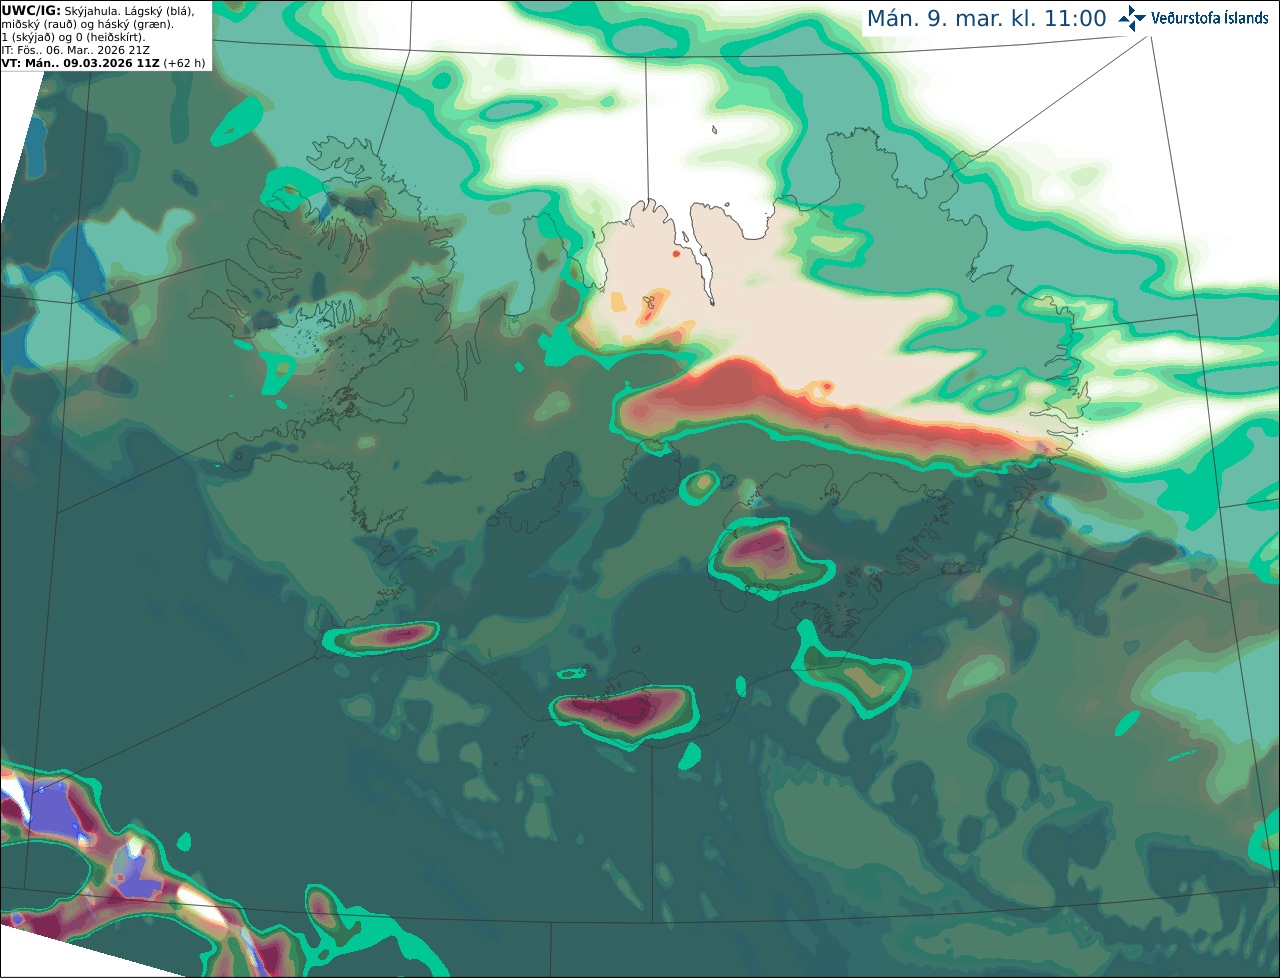Screen dimensions: 1280x978
Task: Select the 'Mán. 9. mar. kl. 11:00' title
Action: pos(986,19)
